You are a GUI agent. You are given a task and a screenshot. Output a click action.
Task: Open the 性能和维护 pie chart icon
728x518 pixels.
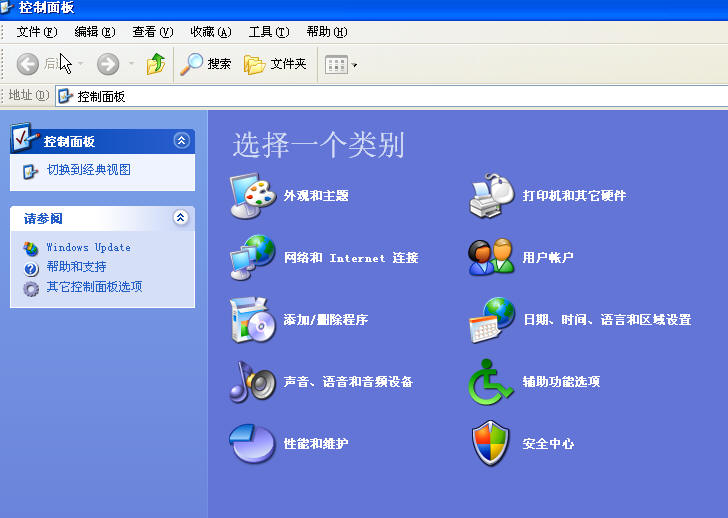coord(252,443)
